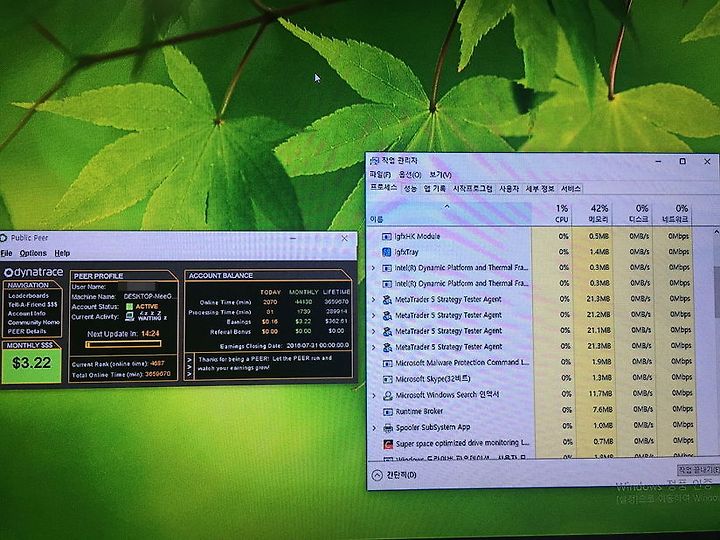Open PEER Details navigation link
The height and width of the screenshot is (540, 720).
point(27,331)
